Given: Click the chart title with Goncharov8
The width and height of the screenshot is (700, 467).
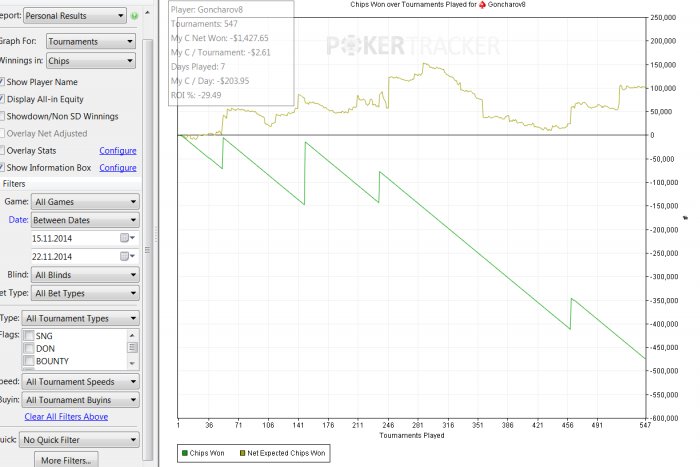Looking at the screenshot, I should [x=438, y=4].
